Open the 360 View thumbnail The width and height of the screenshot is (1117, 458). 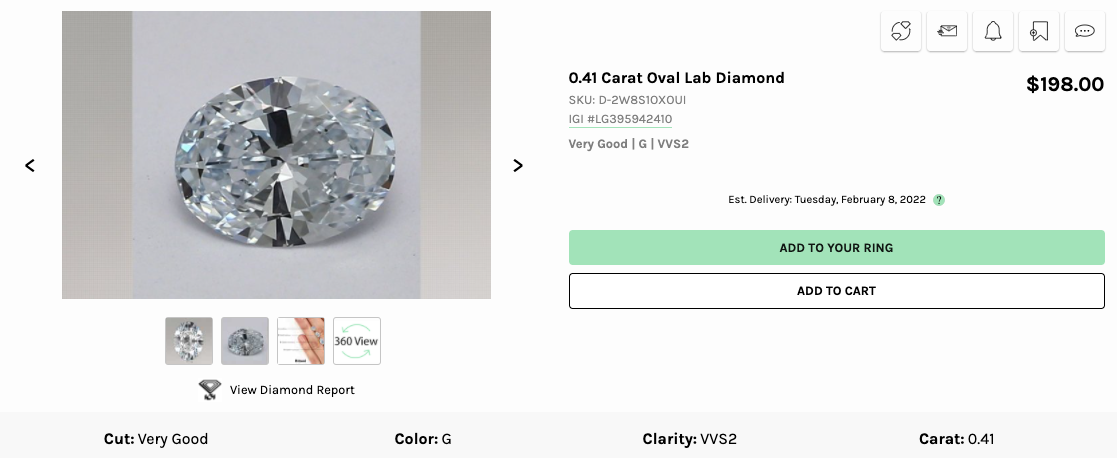pyautogui.click(x=357, y=341)
